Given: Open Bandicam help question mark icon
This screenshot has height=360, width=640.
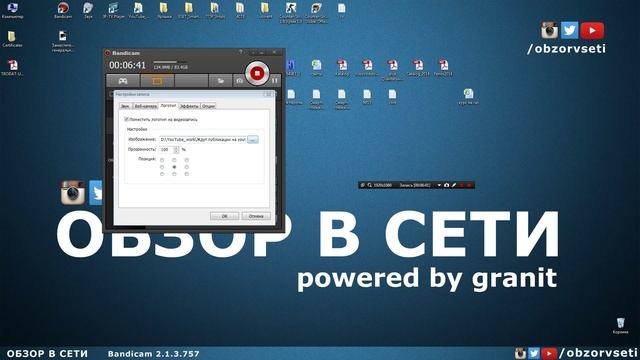Looking at the screenshot, I should point(241,52).
